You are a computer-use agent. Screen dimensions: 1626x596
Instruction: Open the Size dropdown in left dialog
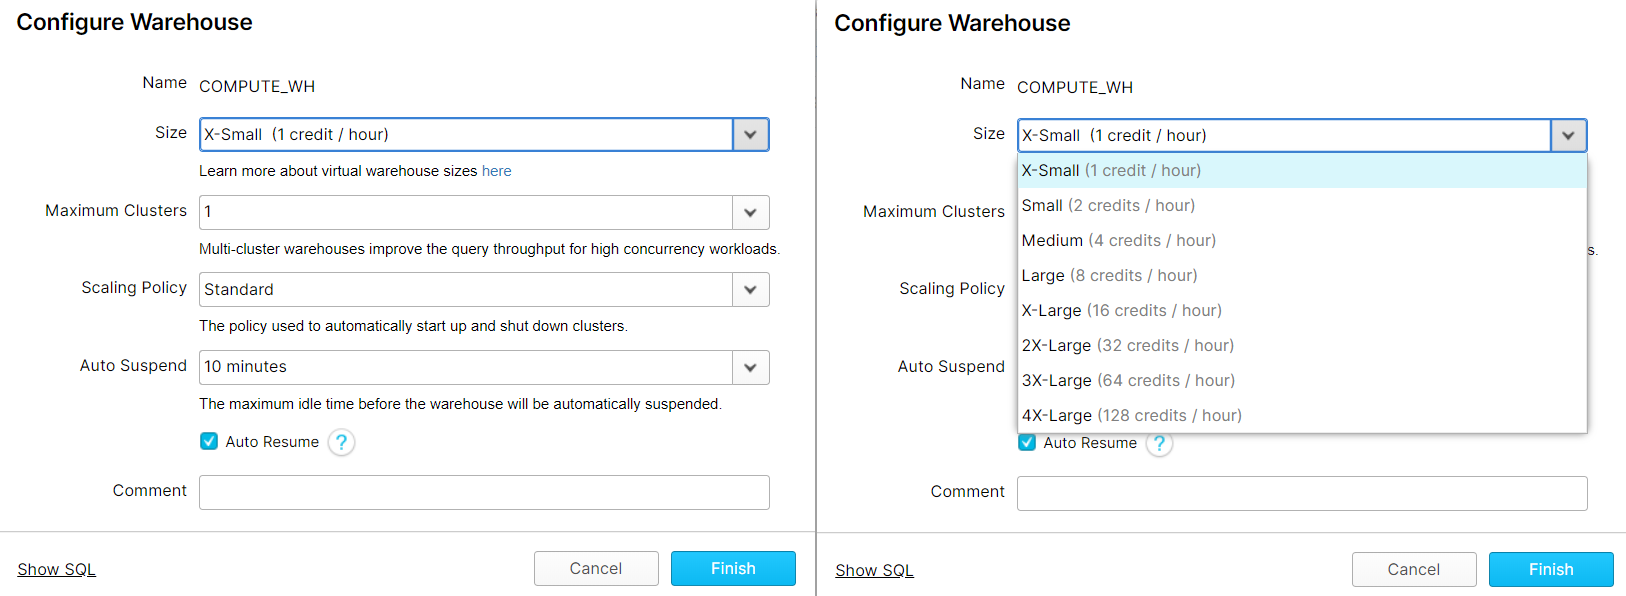tap(750, 135)
